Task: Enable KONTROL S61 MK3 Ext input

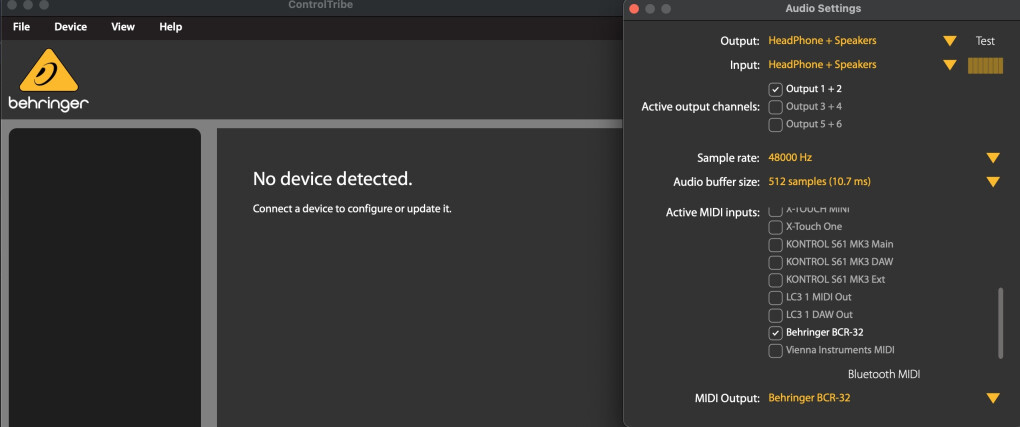Action: point(775,280)
